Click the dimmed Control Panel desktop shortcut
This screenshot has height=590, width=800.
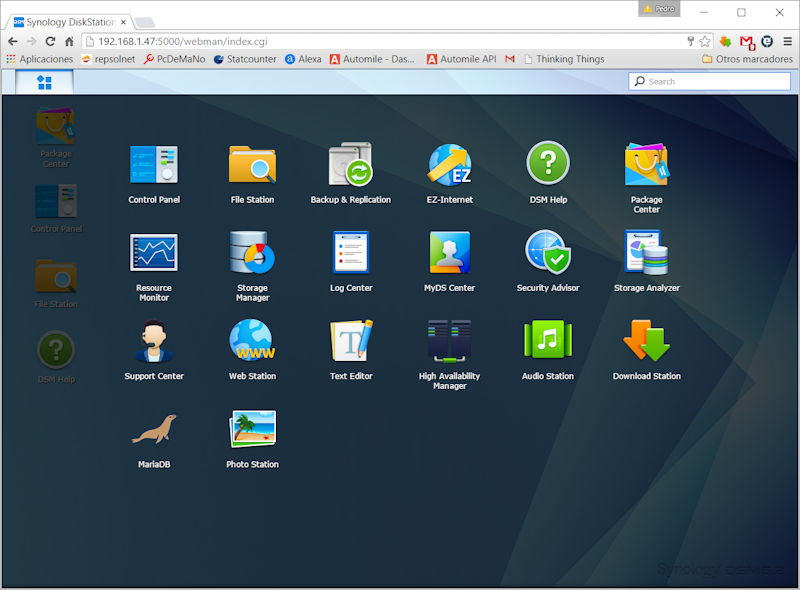tap(56, 209)
